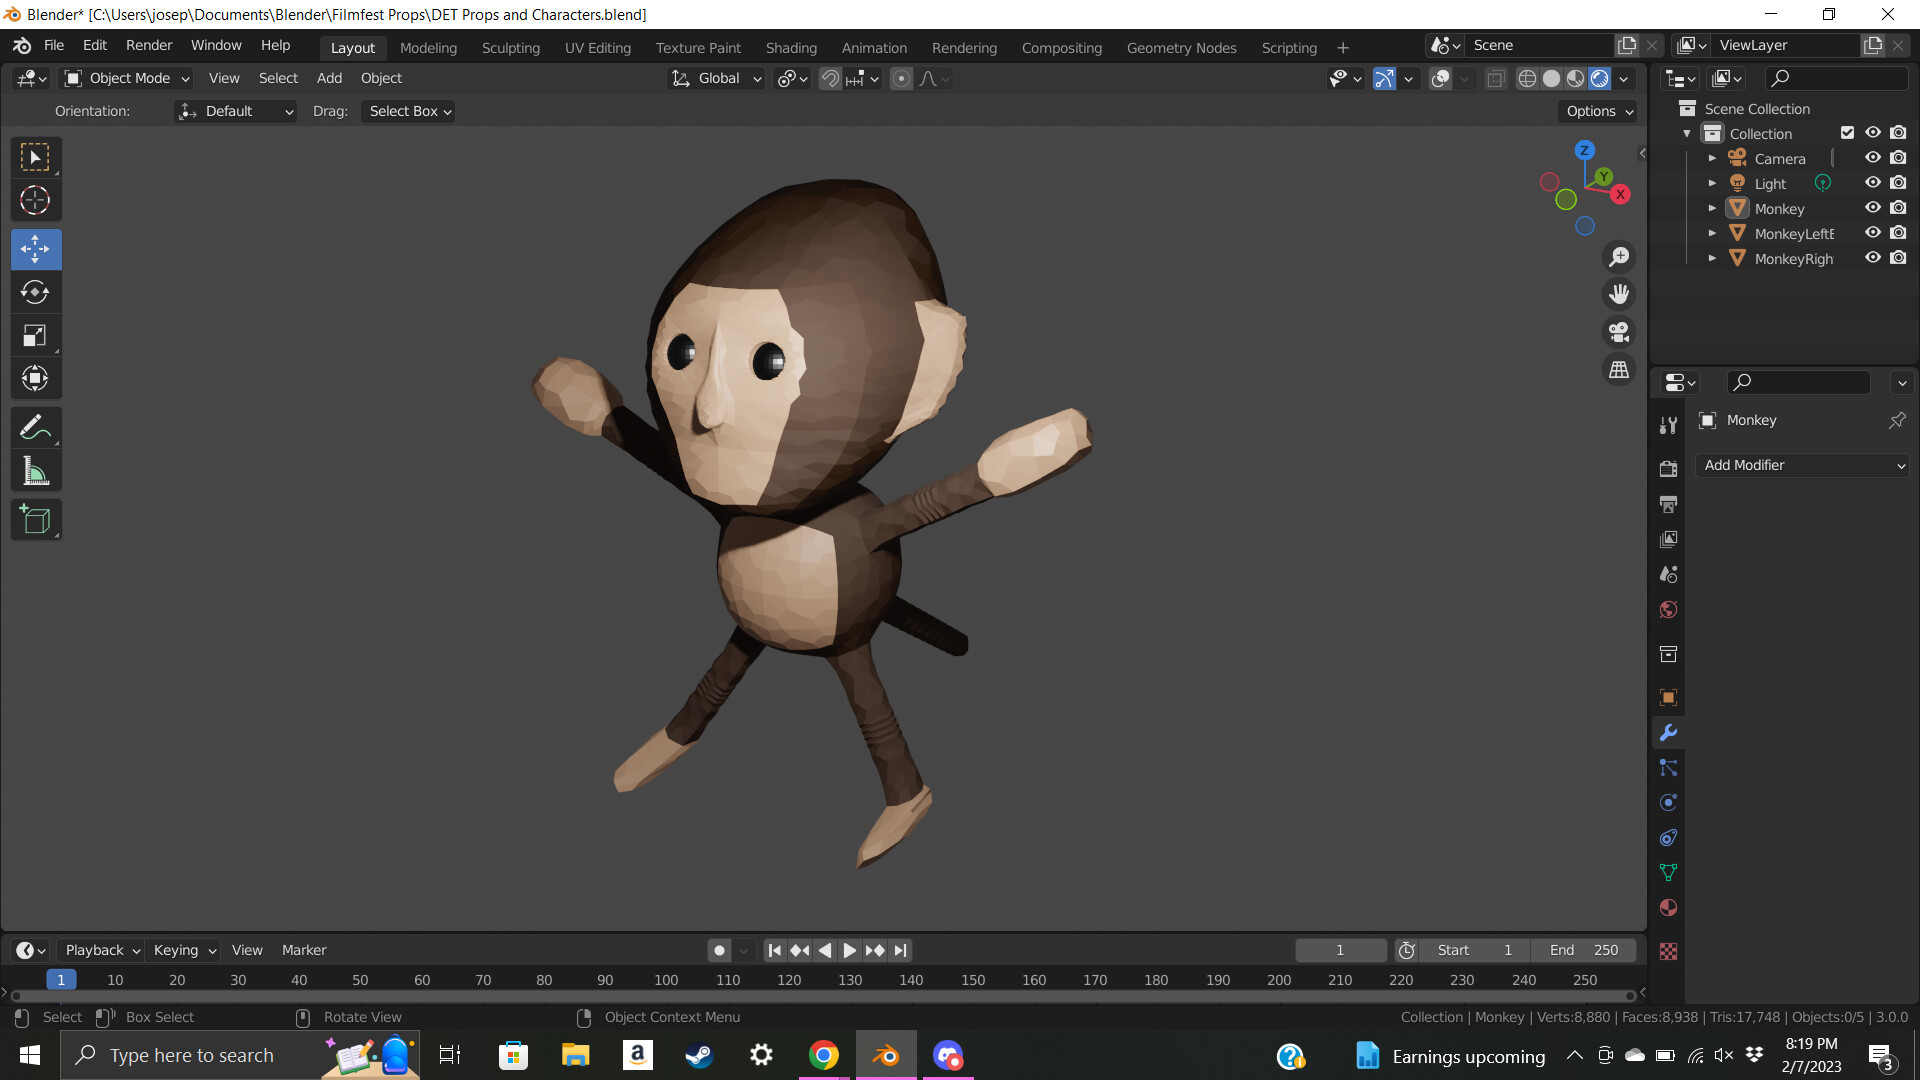Hide the Monkey object in viewport

(x=1873, y=208)
